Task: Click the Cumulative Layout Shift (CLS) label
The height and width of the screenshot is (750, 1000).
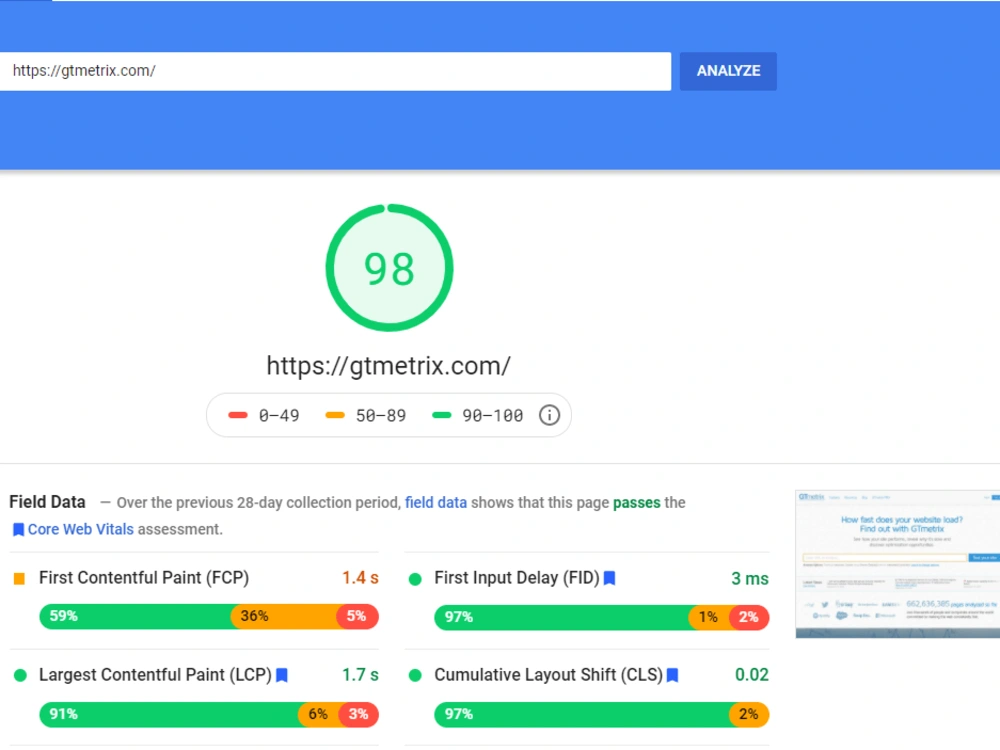Action: 548,675
